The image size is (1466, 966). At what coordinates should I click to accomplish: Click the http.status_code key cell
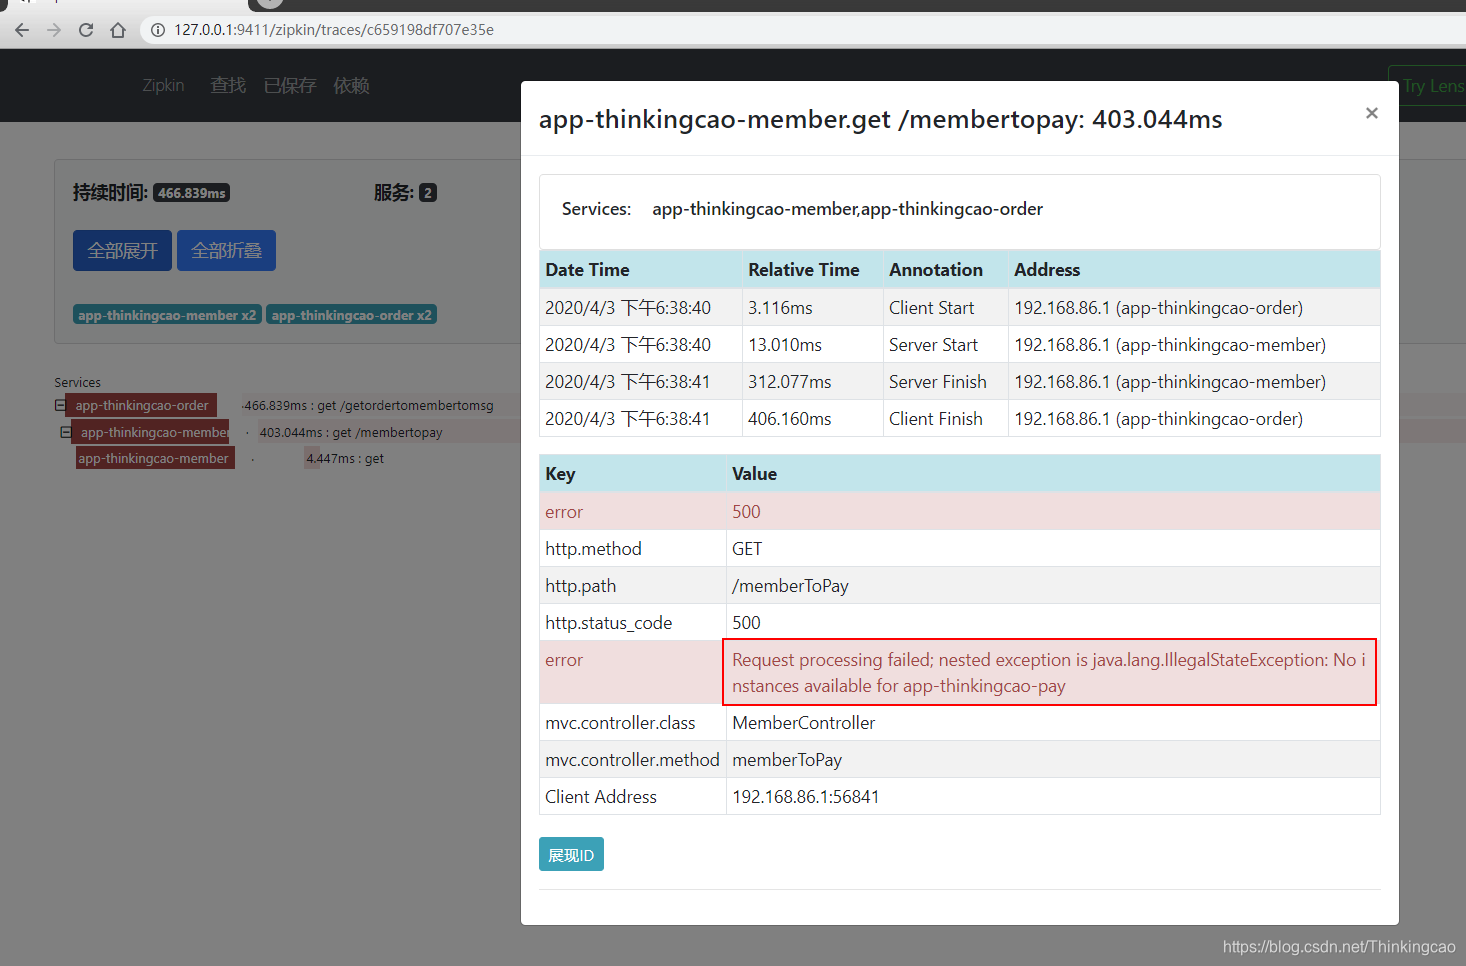pyautogui.click(x=633, y=623)
